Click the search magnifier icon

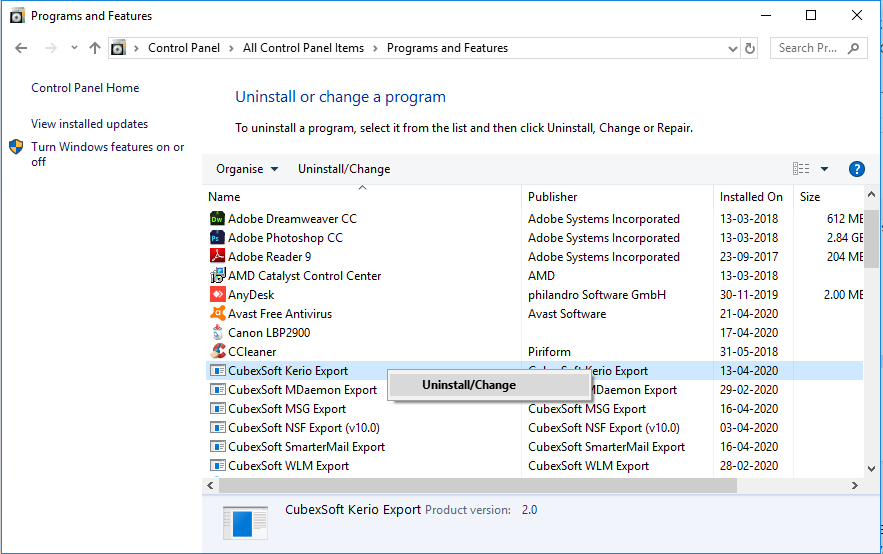tap(854, 48)
